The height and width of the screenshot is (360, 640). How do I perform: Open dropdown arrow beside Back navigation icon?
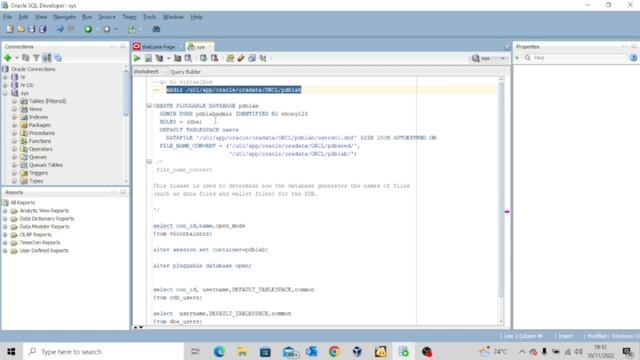[97, 29]
